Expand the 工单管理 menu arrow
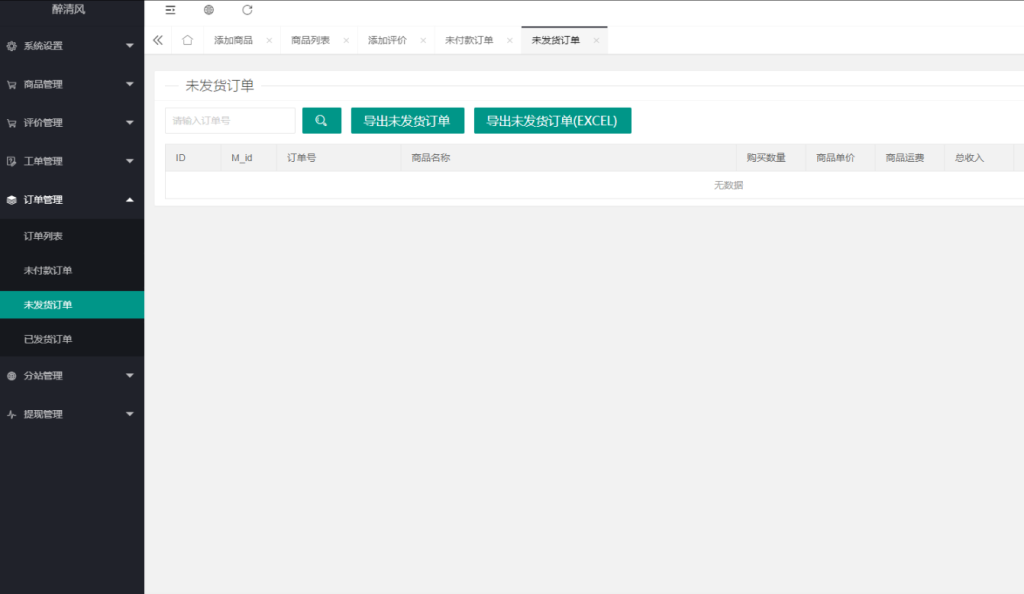The height and width of the screenshot is (594, 1024). [x=129, y=161]
